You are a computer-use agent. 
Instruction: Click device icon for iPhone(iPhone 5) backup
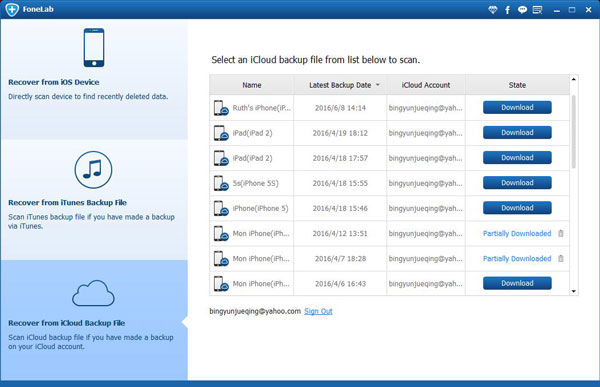(x=221, y=209)
